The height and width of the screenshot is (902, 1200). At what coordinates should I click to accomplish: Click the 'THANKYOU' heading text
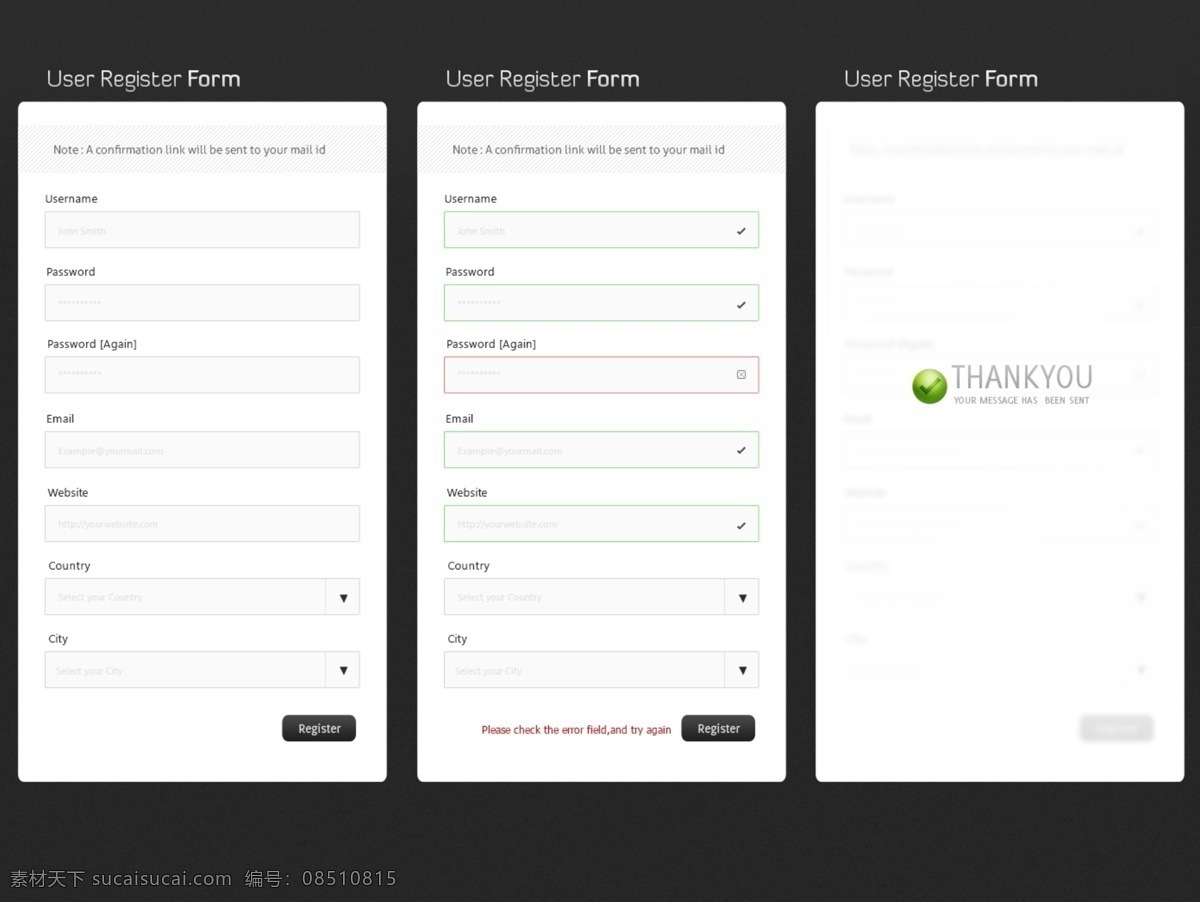coord(1021,377)
